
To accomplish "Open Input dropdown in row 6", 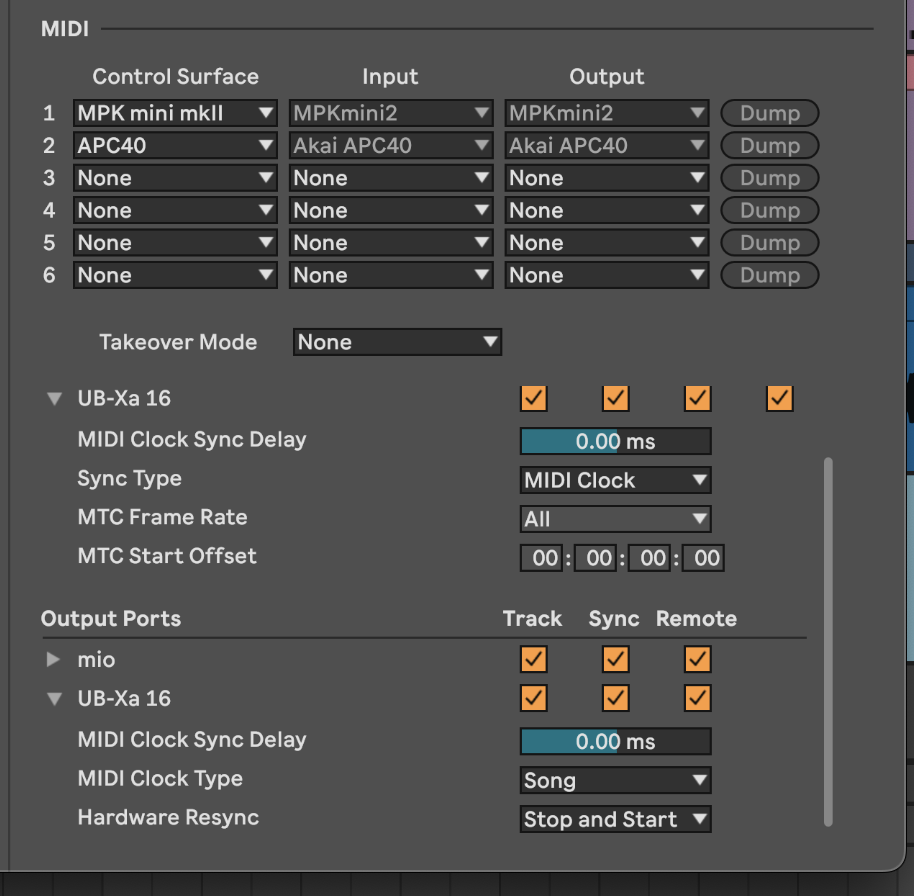I will click(x=391, y=275).
